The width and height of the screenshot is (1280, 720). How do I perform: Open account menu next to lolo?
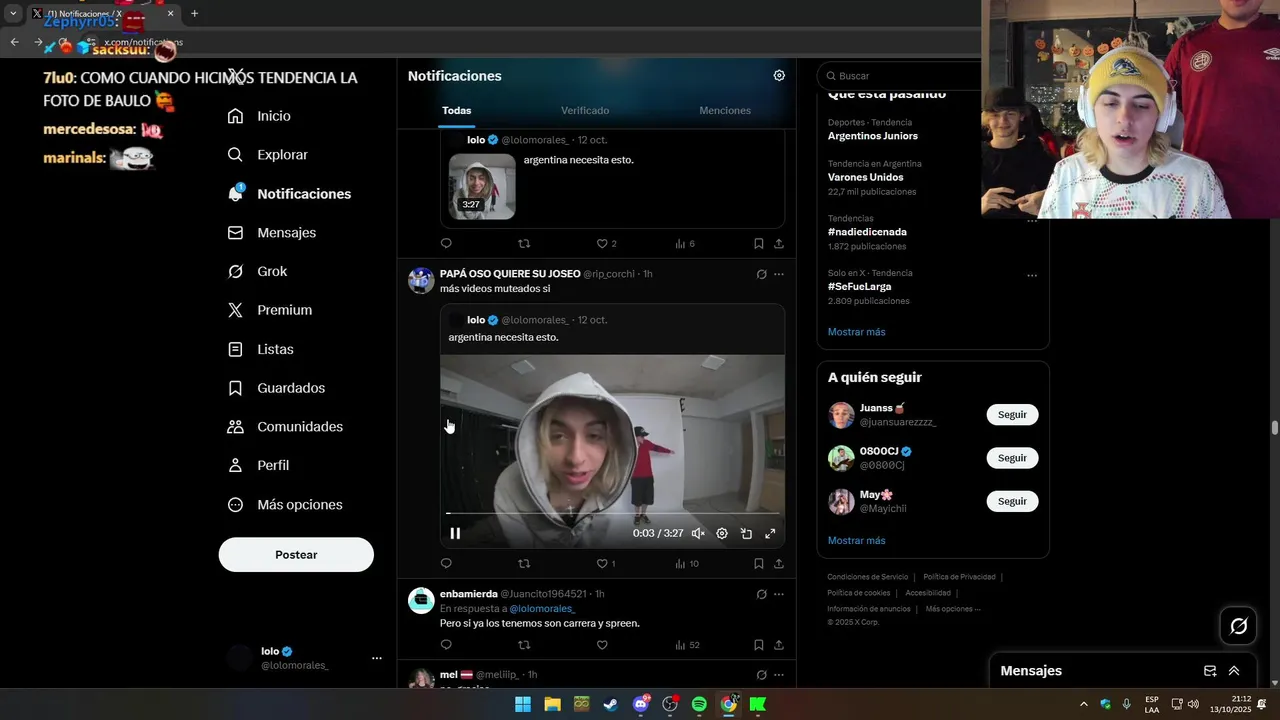377,658
